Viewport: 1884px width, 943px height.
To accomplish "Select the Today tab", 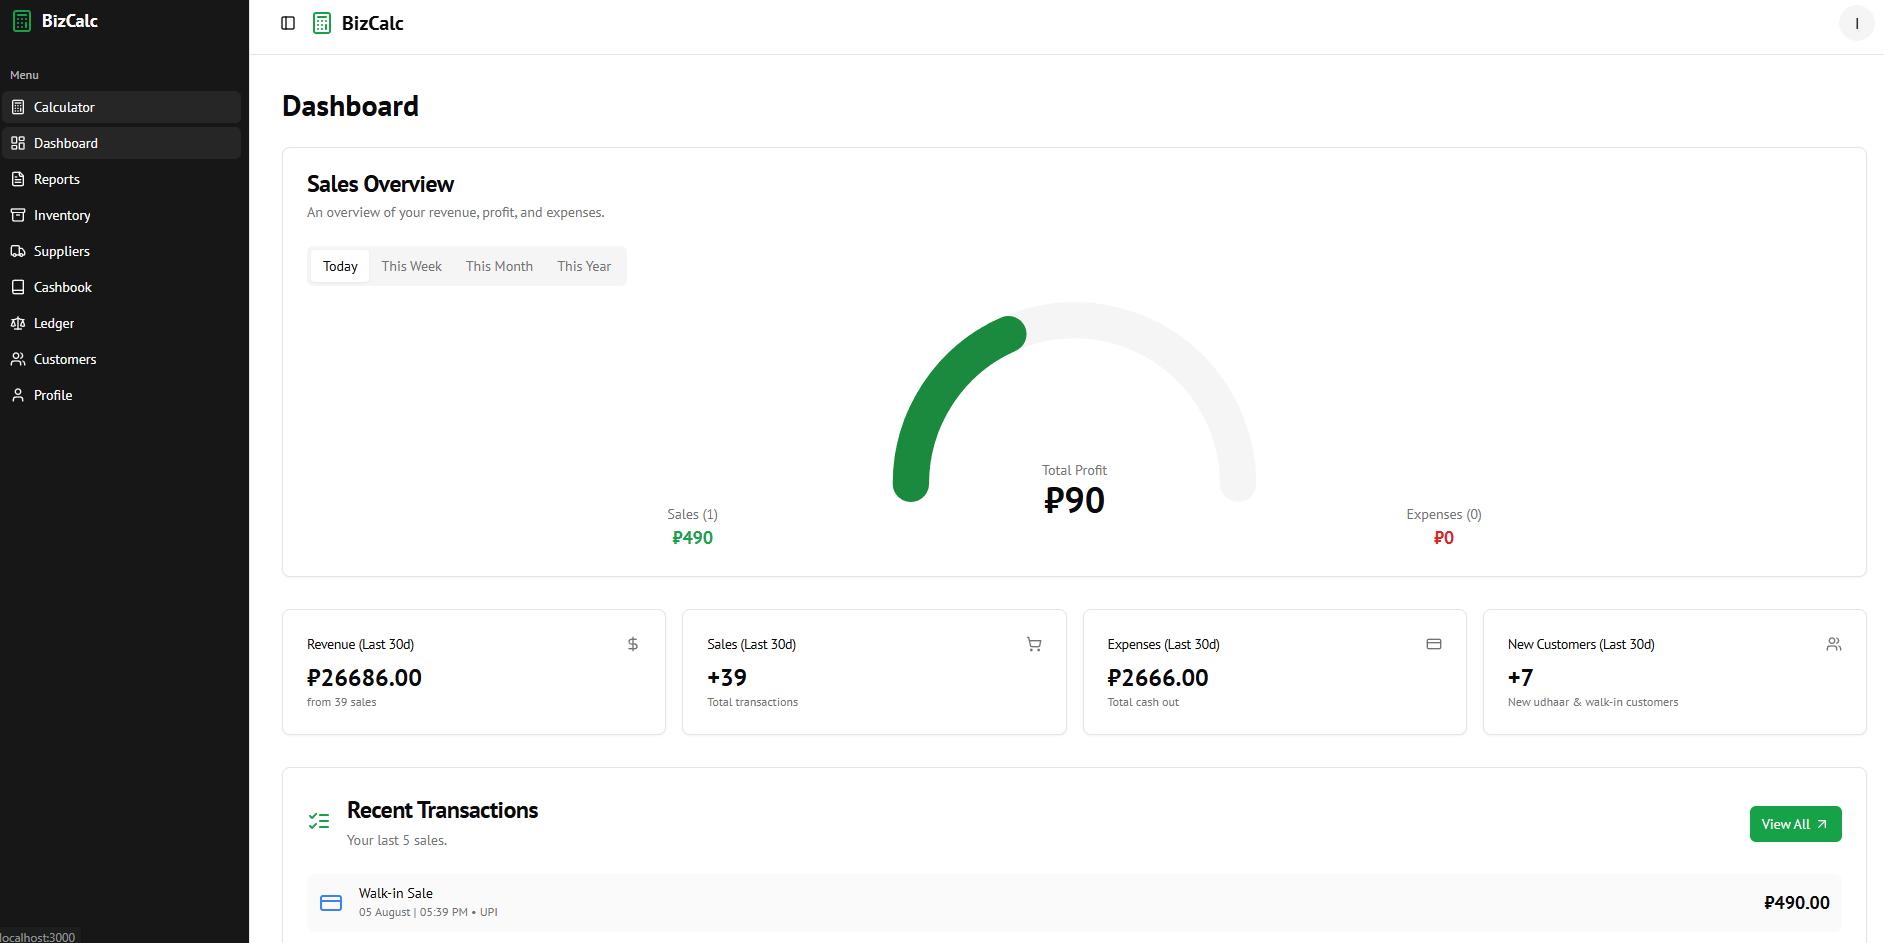I will 340,266.
